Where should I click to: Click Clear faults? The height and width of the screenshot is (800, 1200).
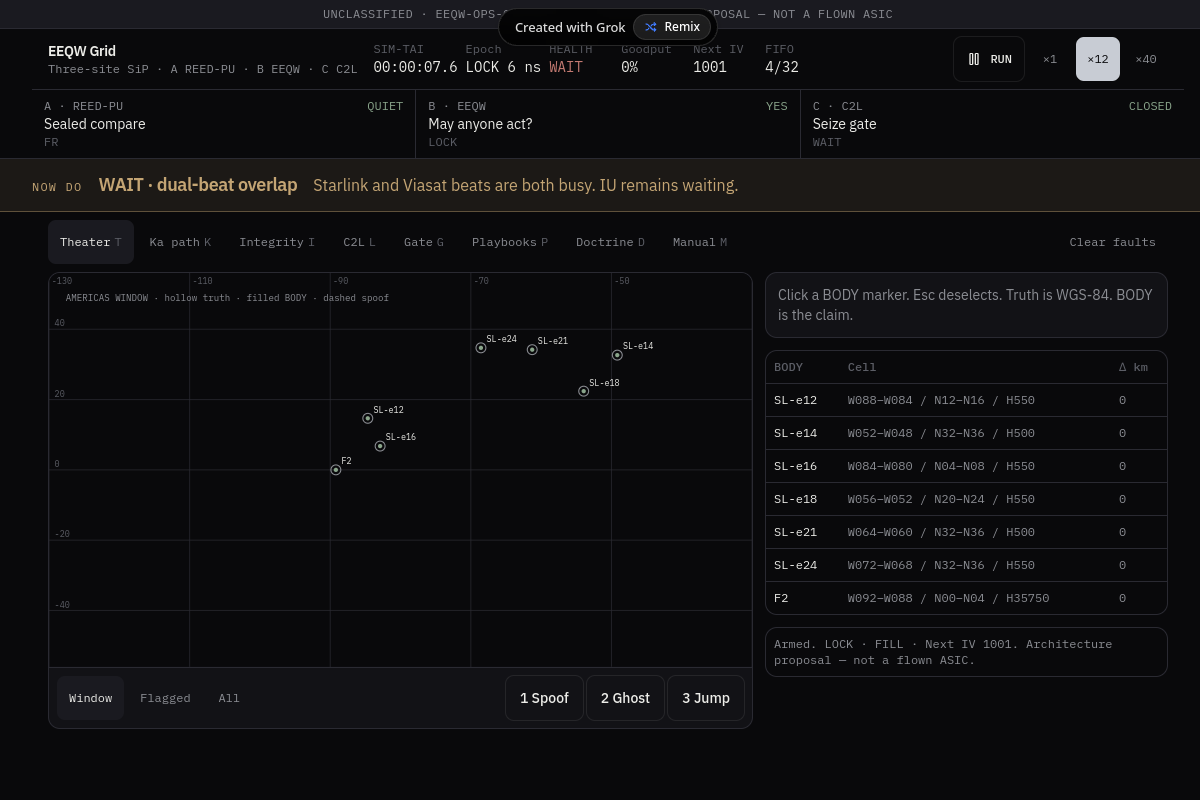click(1112, 242)
